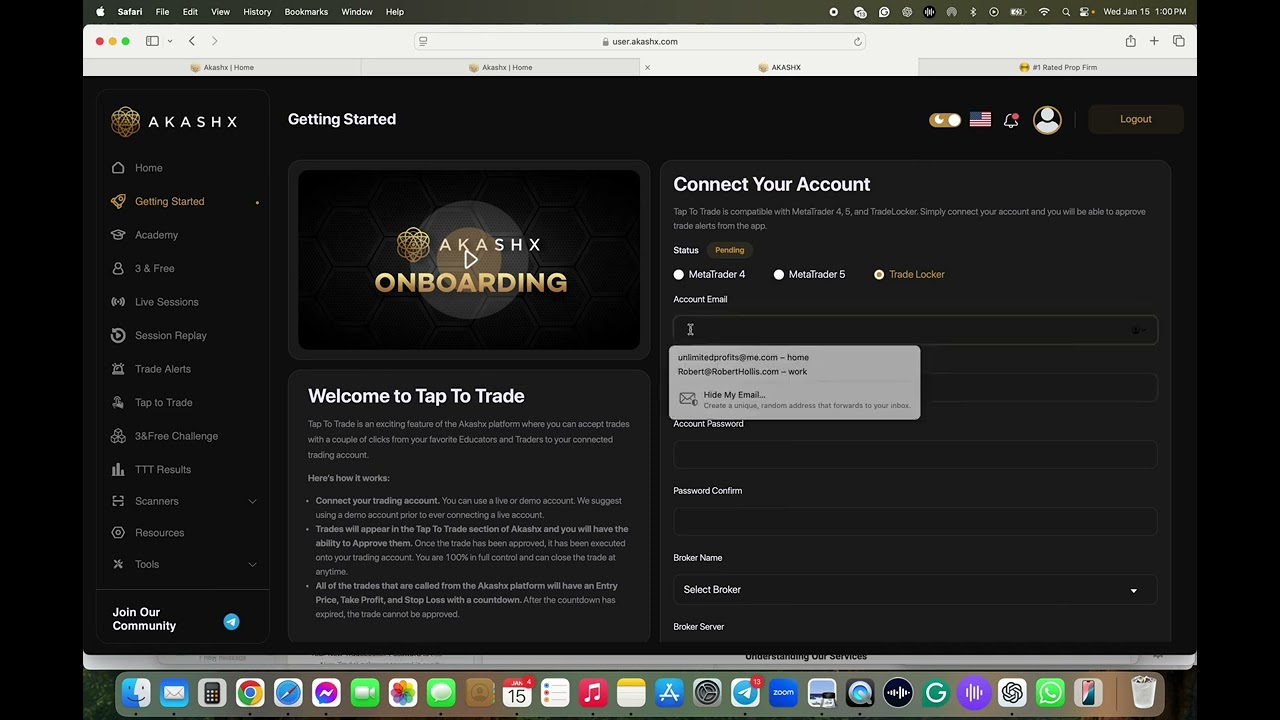Open Spotlight search in menu bar
This screenshot has height=720, width=1280.
(x=1066, y=12)
